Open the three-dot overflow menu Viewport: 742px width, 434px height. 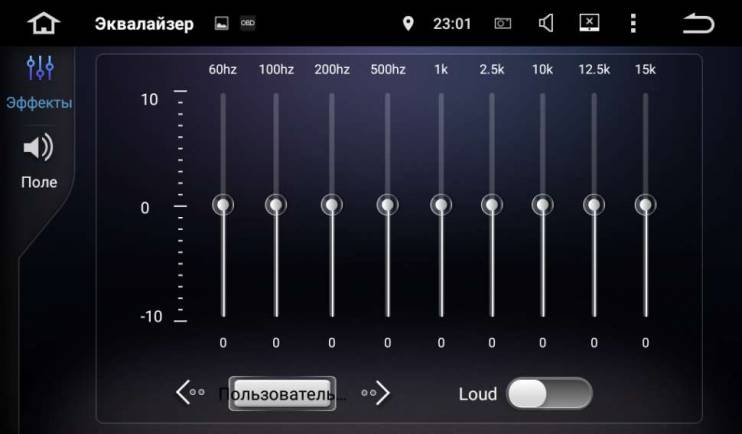point(633,23)
